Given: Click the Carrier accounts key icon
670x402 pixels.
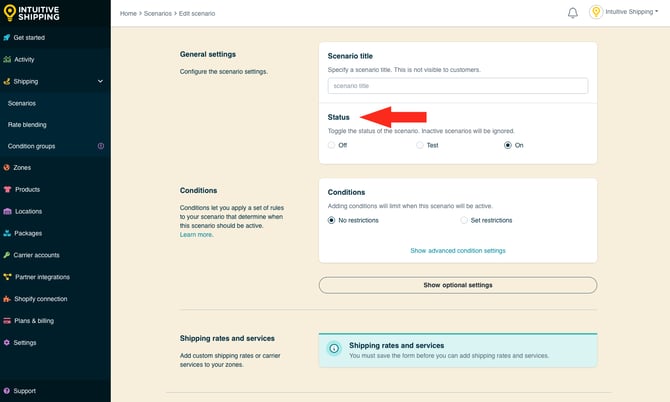Looking at the screenshot, I should click(x=7, y=255).
